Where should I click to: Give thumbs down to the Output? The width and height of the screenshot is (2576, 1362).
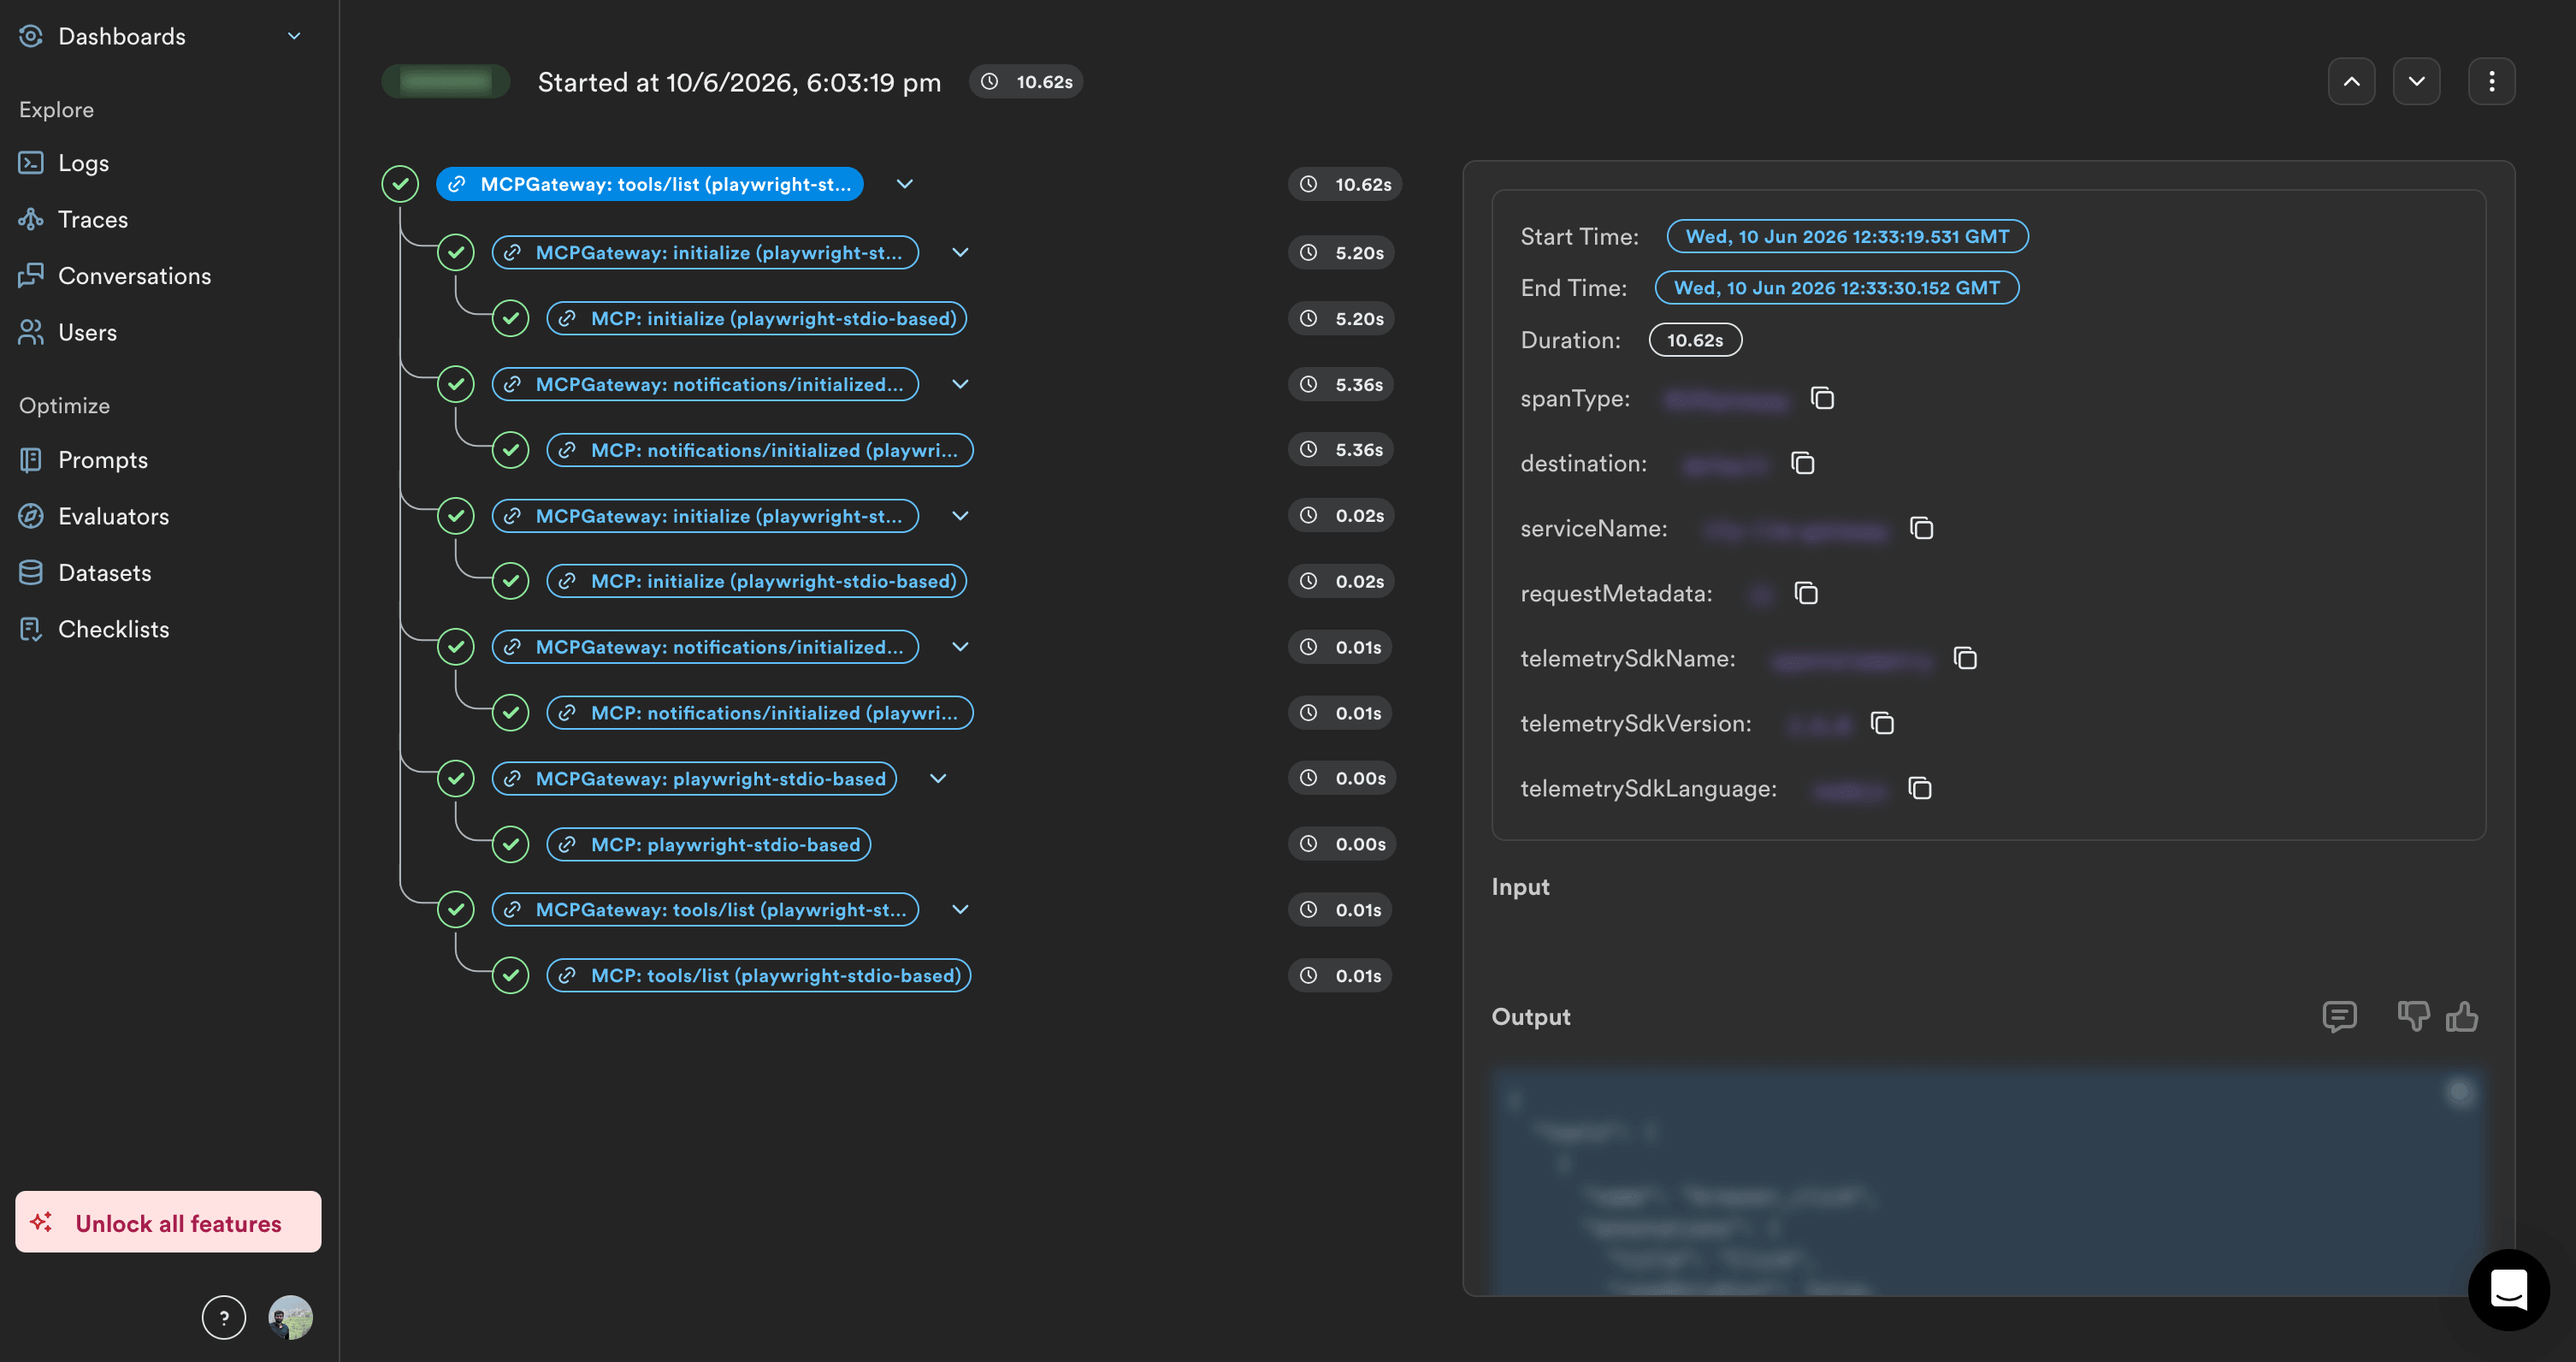2414,1017
